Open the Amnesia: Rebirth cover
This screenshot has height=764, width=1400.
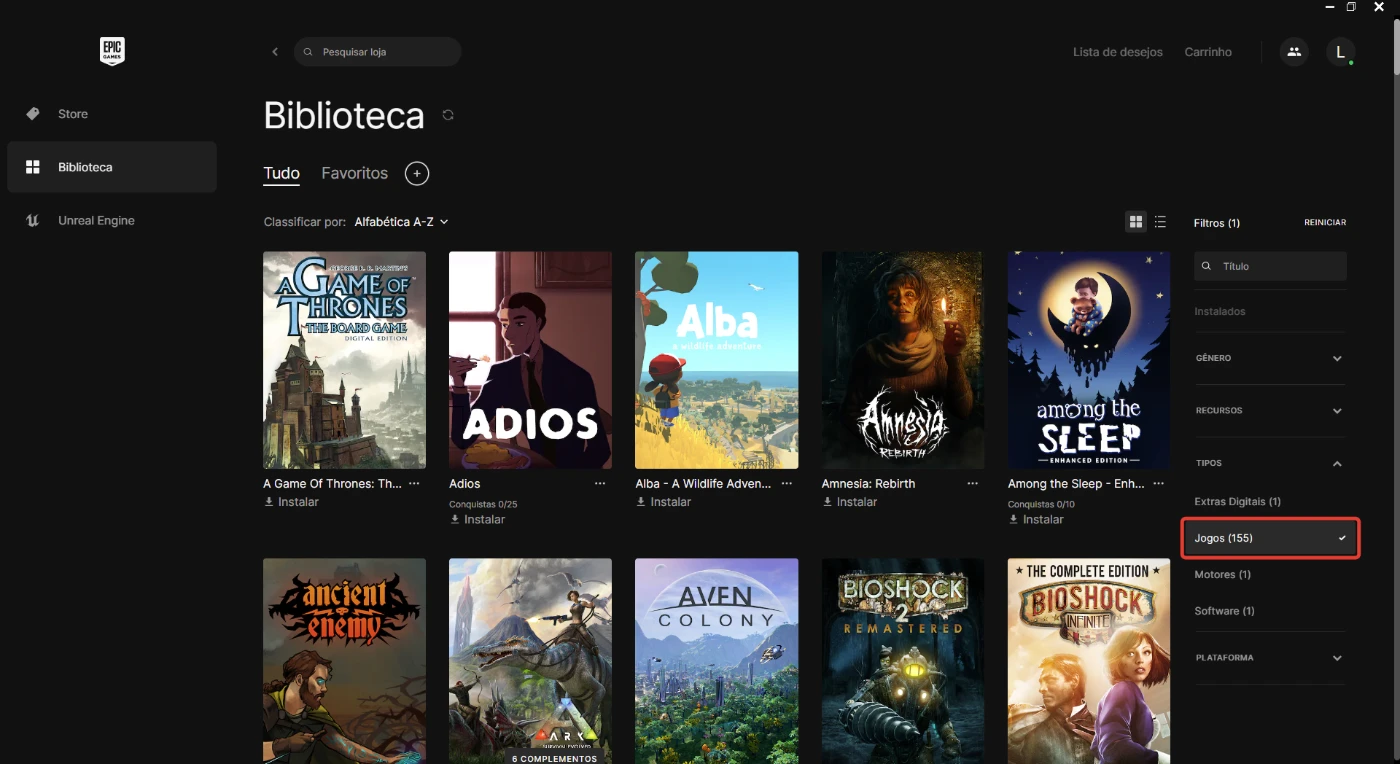(x=903, y=360)
